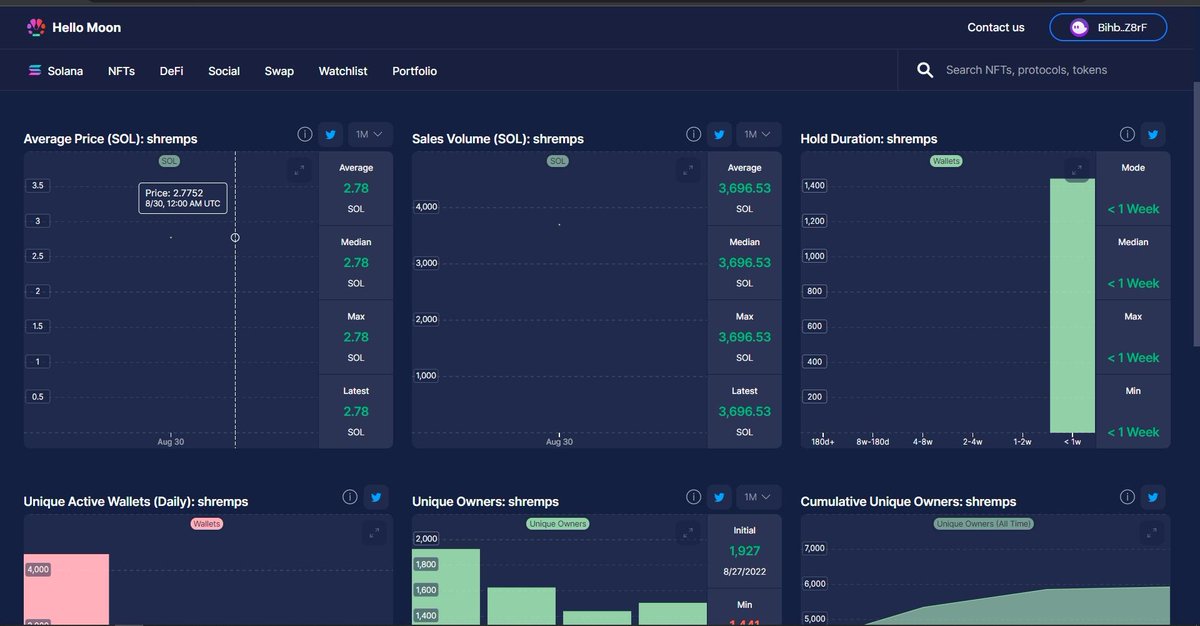This screenshot has height=626, width=1200.
Task: Click the search NFTs input field
Action: click(1030, 70)
